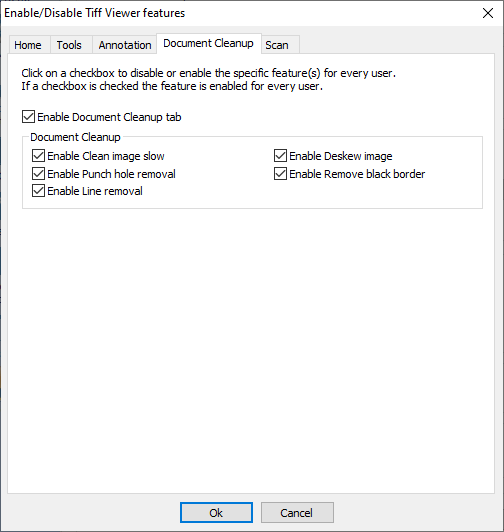Screen dimensions: 504x532
Task: Click the 'Enable Remove black border' label text
Action: point(357,174)
